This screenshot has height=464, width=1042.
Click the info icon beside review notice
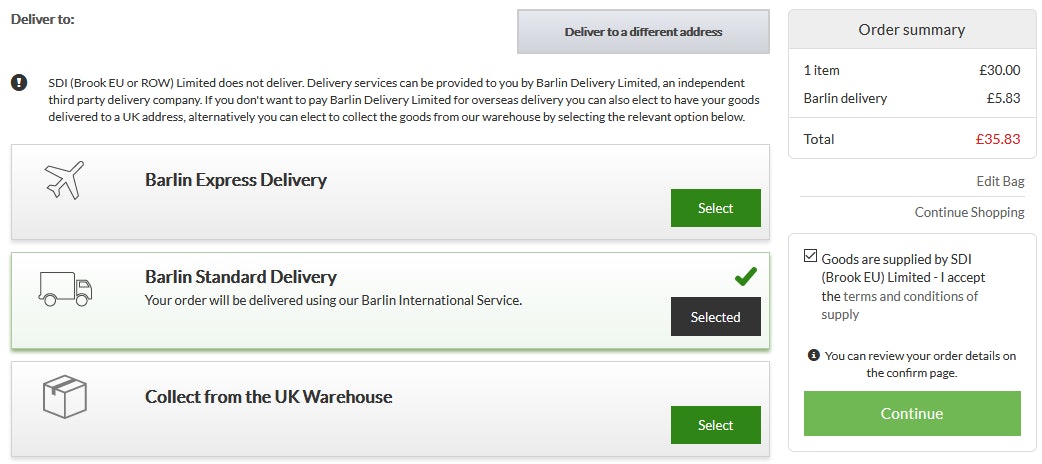(x=814, y=355)
